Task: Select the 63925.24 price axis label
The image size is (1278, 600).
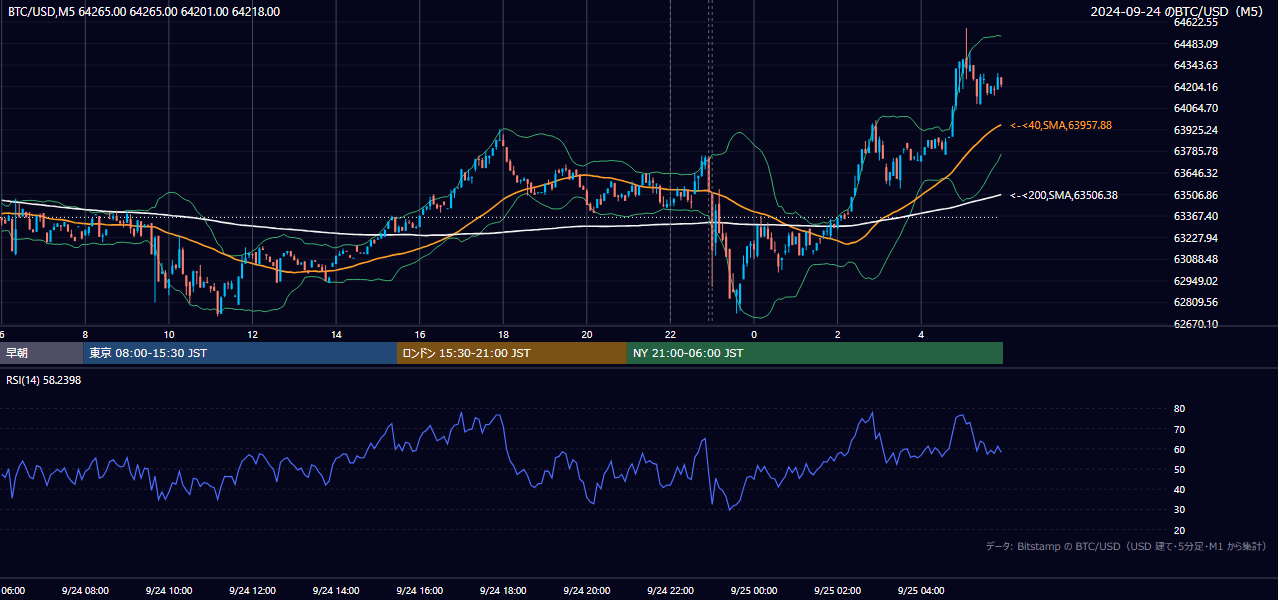Action: (x=1195, y=130)
